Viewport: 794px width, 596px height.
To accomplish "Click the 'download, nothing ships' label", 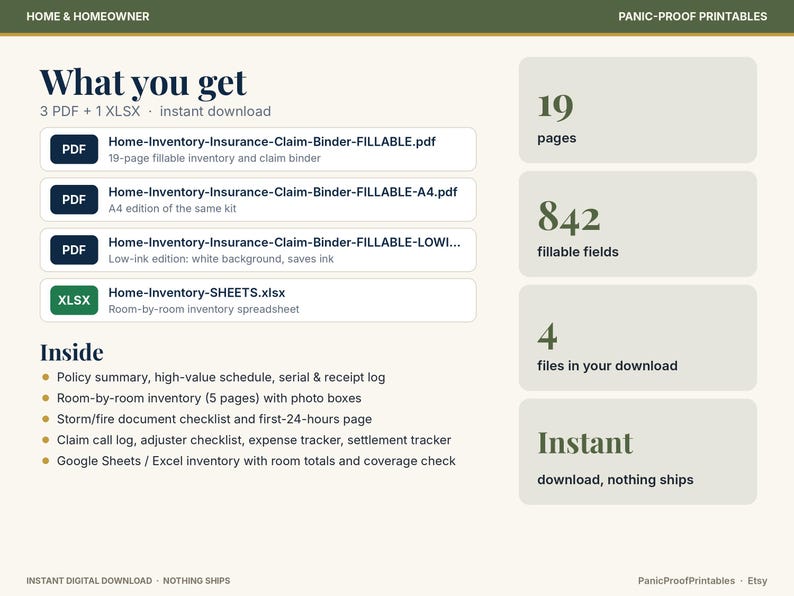I will coord(615,480).
